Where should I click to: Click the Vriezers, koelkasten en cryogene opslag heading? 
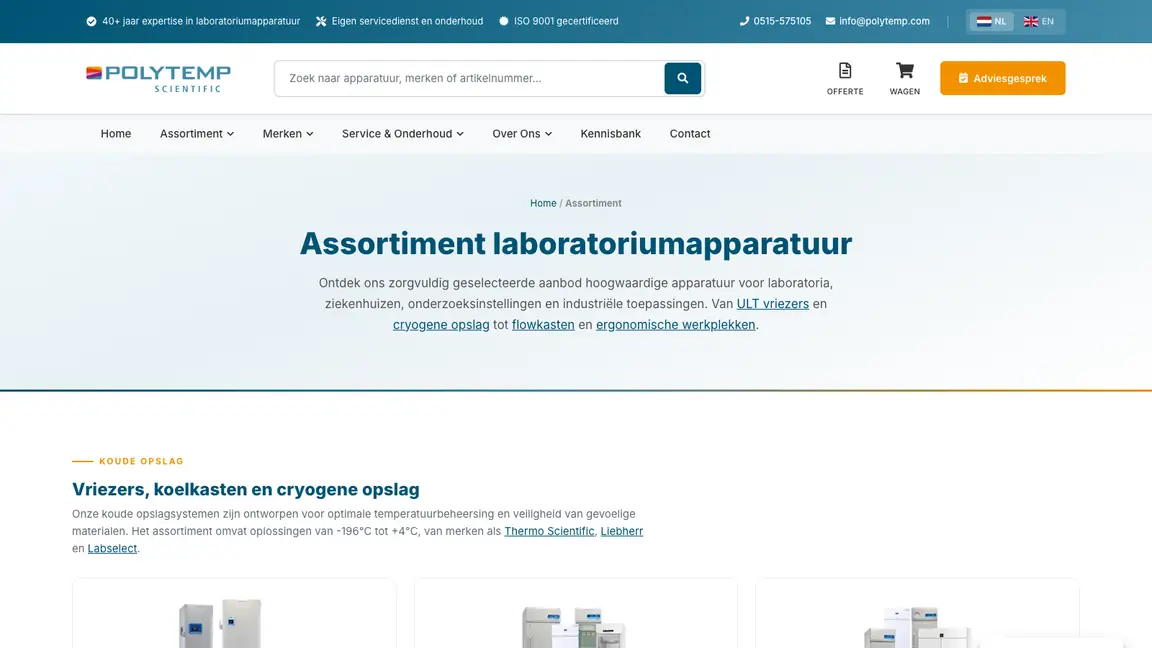click(245, 489)
